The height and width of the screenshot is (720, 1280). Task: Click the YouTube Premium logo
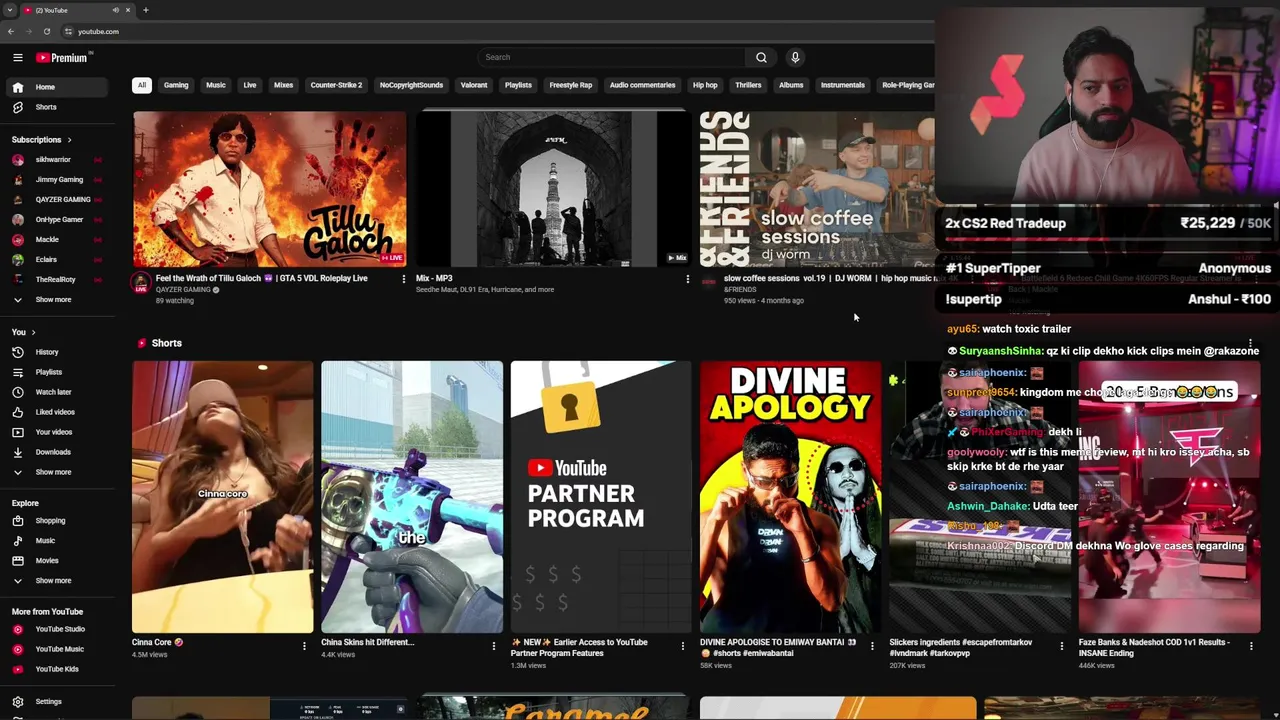point(64,58)
